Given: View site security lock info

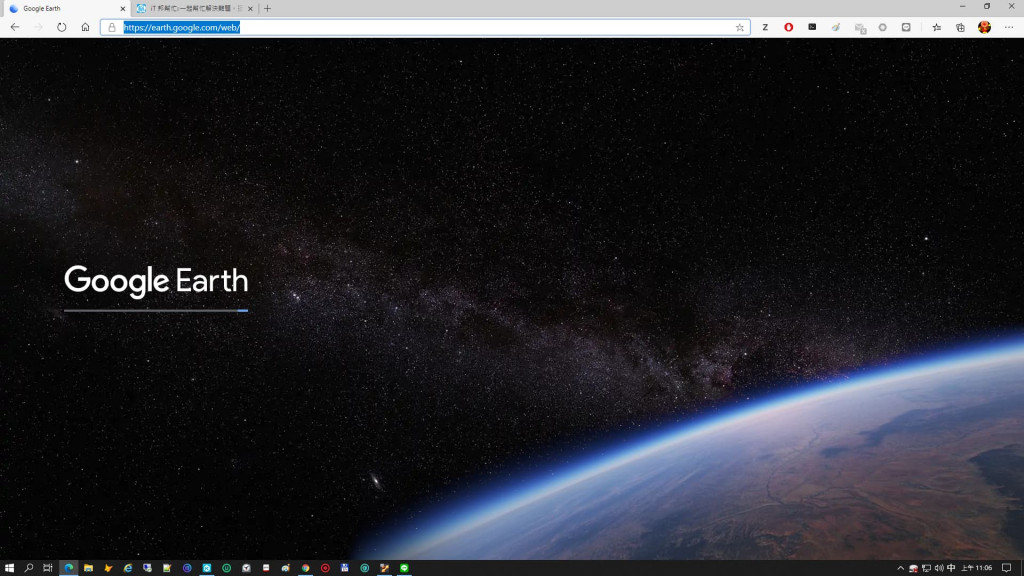Looking at the screenshot, I should point(112,27).
